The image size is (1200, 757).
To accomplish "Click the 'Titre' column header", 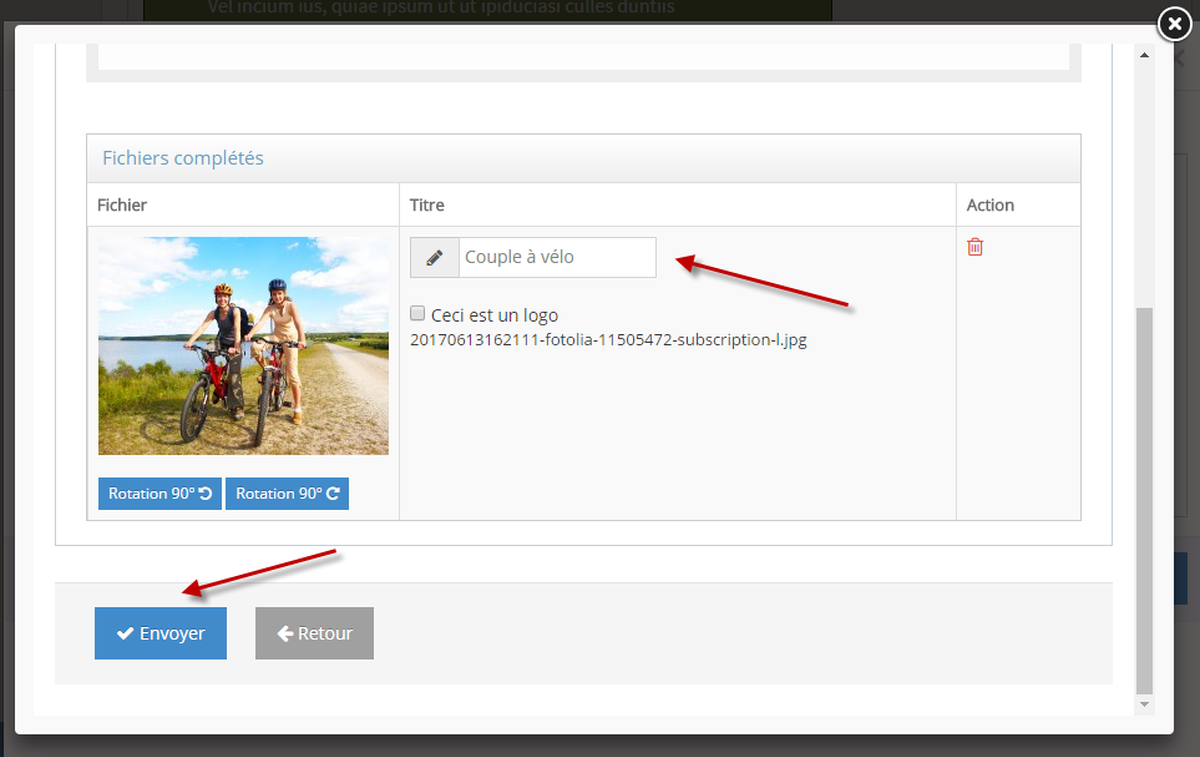I will point(427,205).
